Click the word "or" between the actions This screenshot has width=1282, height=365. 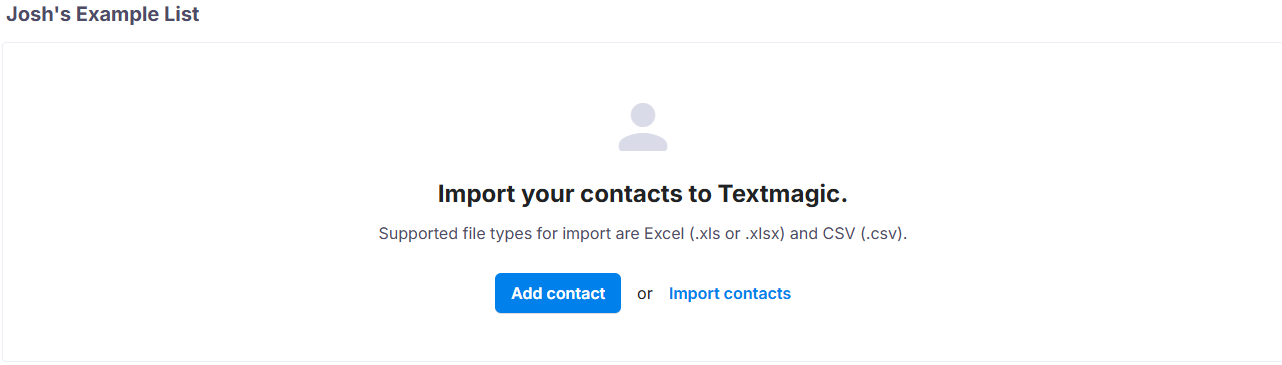coord(645,294)
